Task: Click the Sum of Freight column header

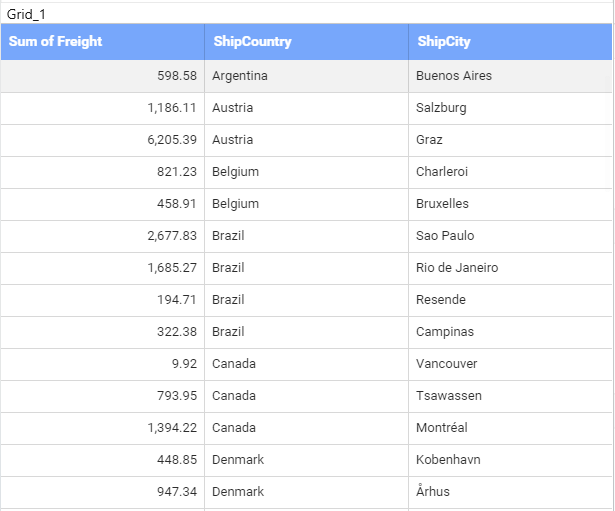Action: (x=56, y=42)
